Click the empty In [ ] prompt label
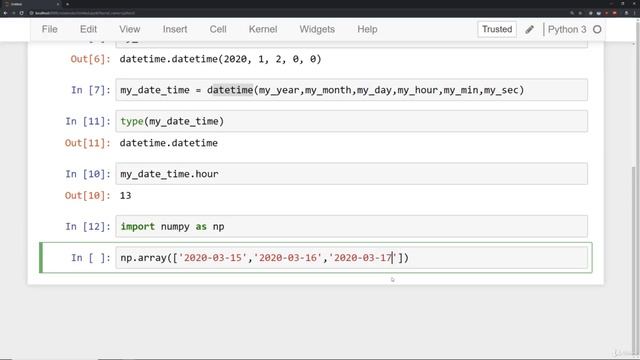640x360 pixels. 91,258
